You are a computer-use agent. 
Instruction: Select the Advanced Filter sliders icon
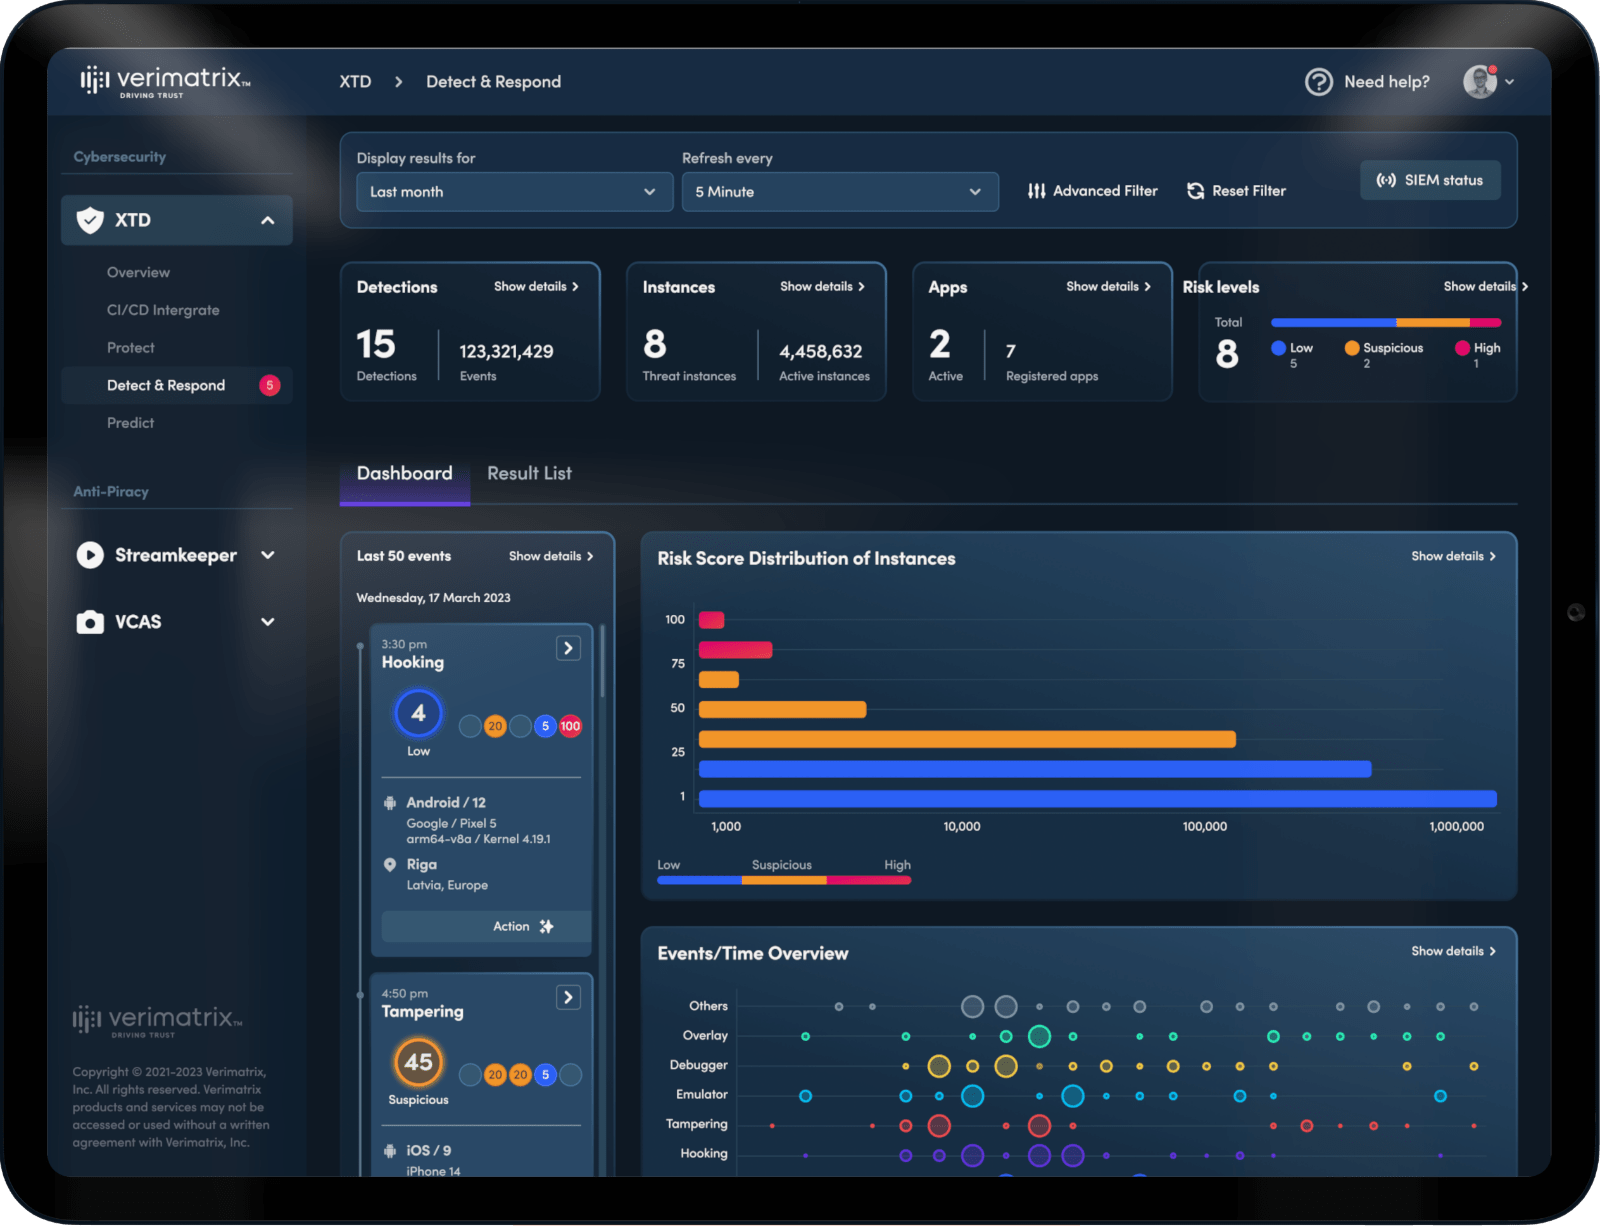click(1037, 190)
